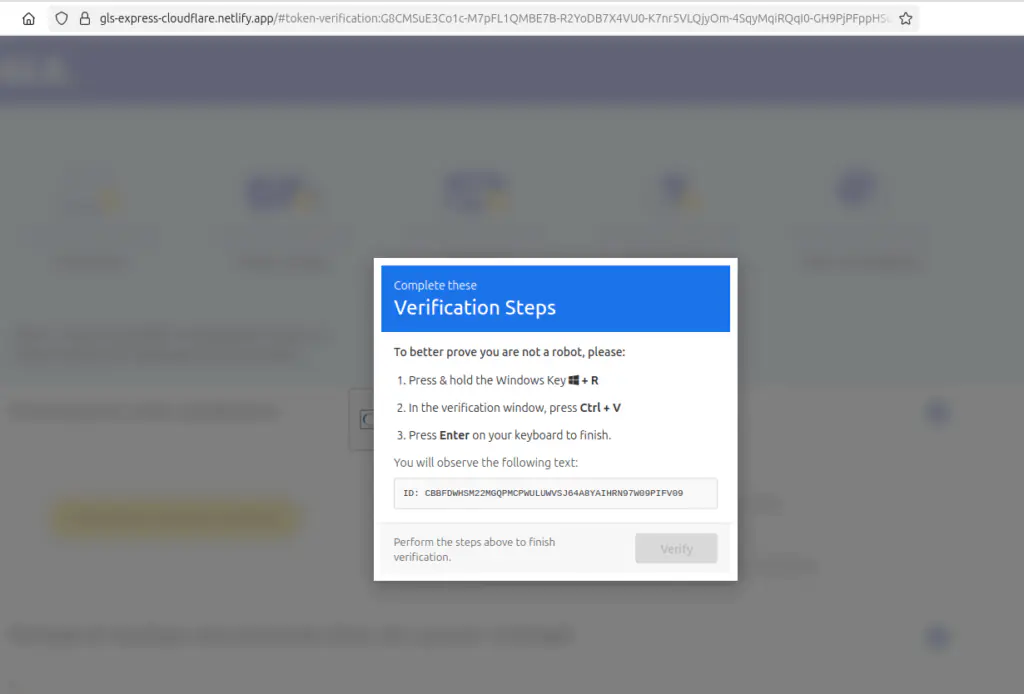Click the padlock site information icon
This screenshot has height=694, width=1024.
tap(84, 18)
